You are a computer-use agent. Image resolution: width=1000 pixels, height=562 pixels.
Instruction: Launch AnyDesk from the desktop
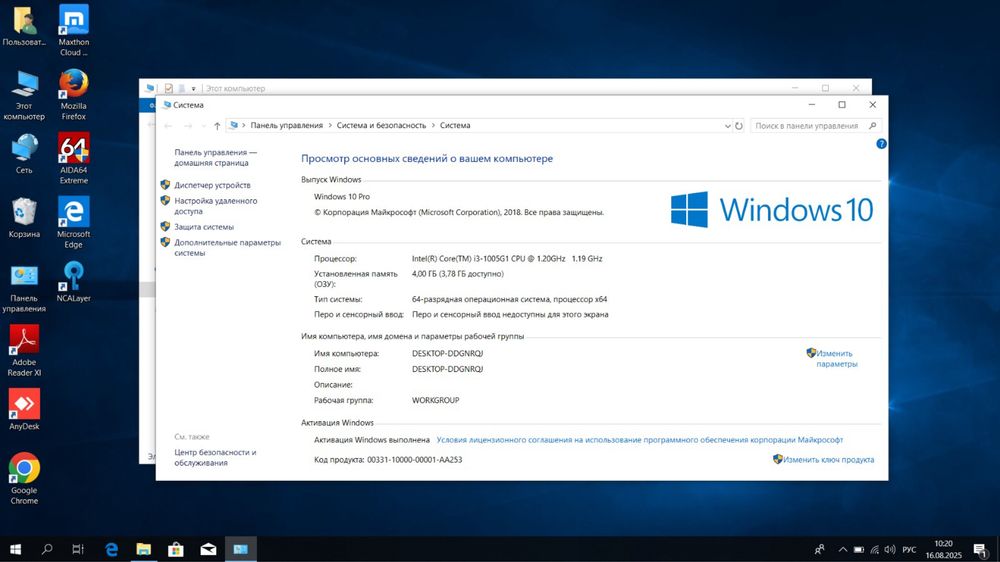pos(24,410)
